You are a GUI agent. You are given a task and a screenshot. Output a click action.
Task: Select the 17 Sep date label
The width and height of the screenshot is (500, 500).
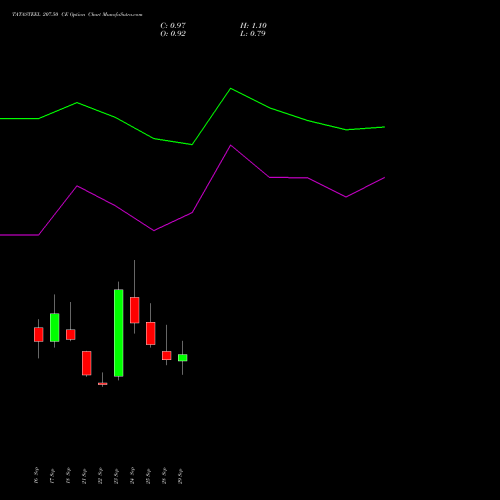coord(52,476)
